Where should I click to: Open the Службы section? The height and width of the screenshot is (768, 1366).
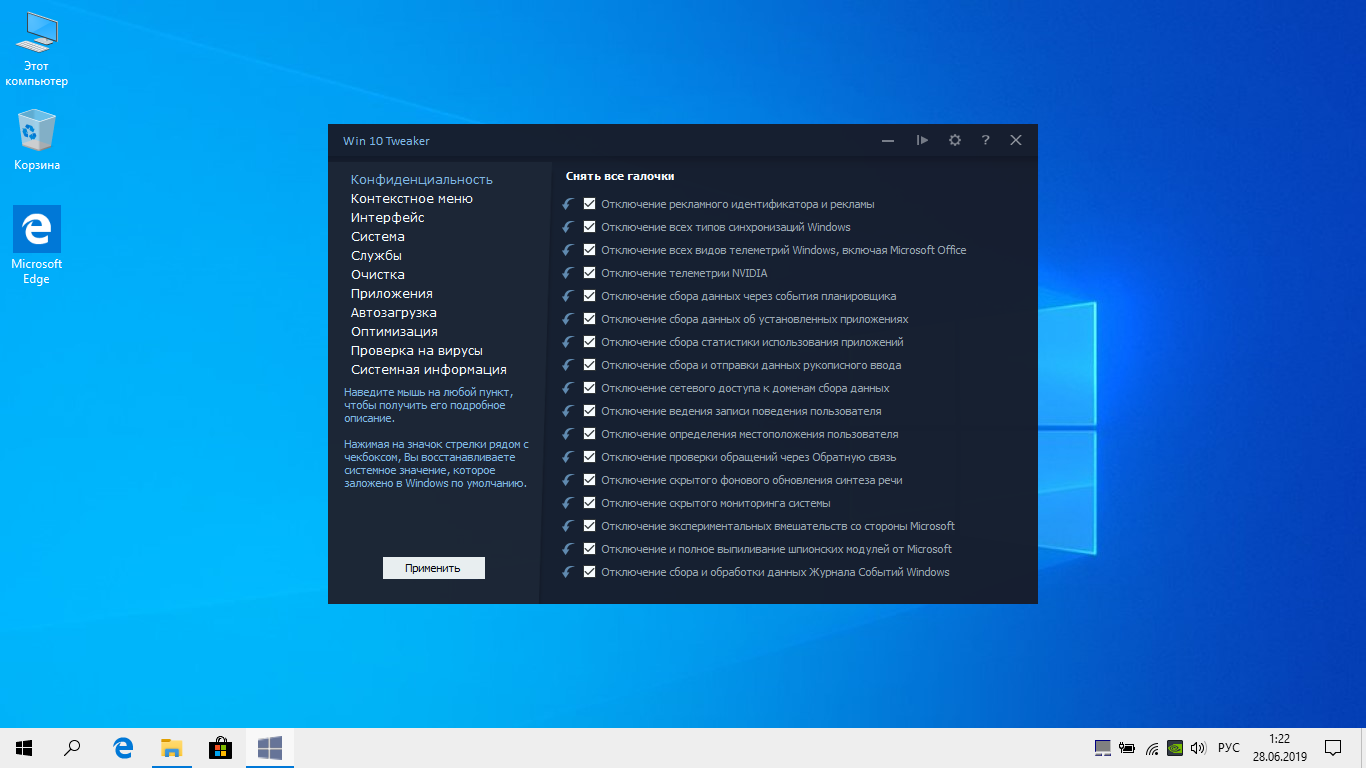click(376, 256)
